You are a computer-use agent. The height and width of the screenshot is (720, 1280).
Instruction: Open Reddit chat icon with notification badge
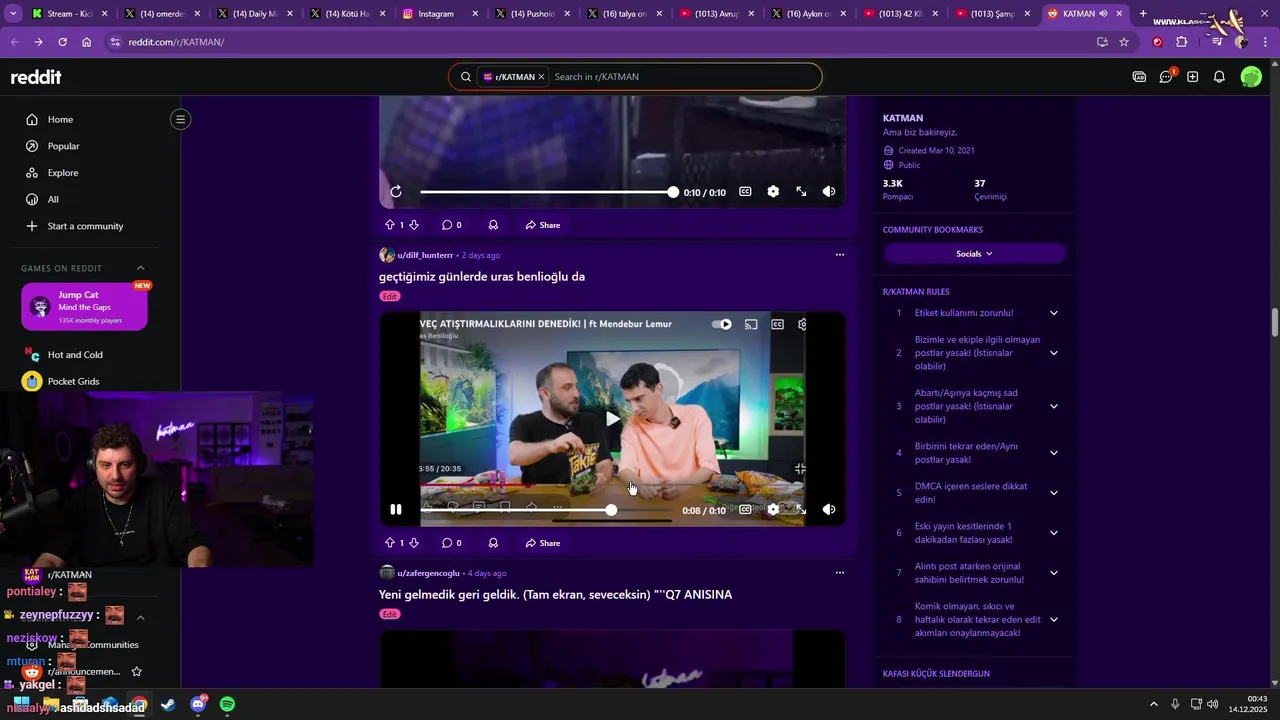(x=1166, y=76)
